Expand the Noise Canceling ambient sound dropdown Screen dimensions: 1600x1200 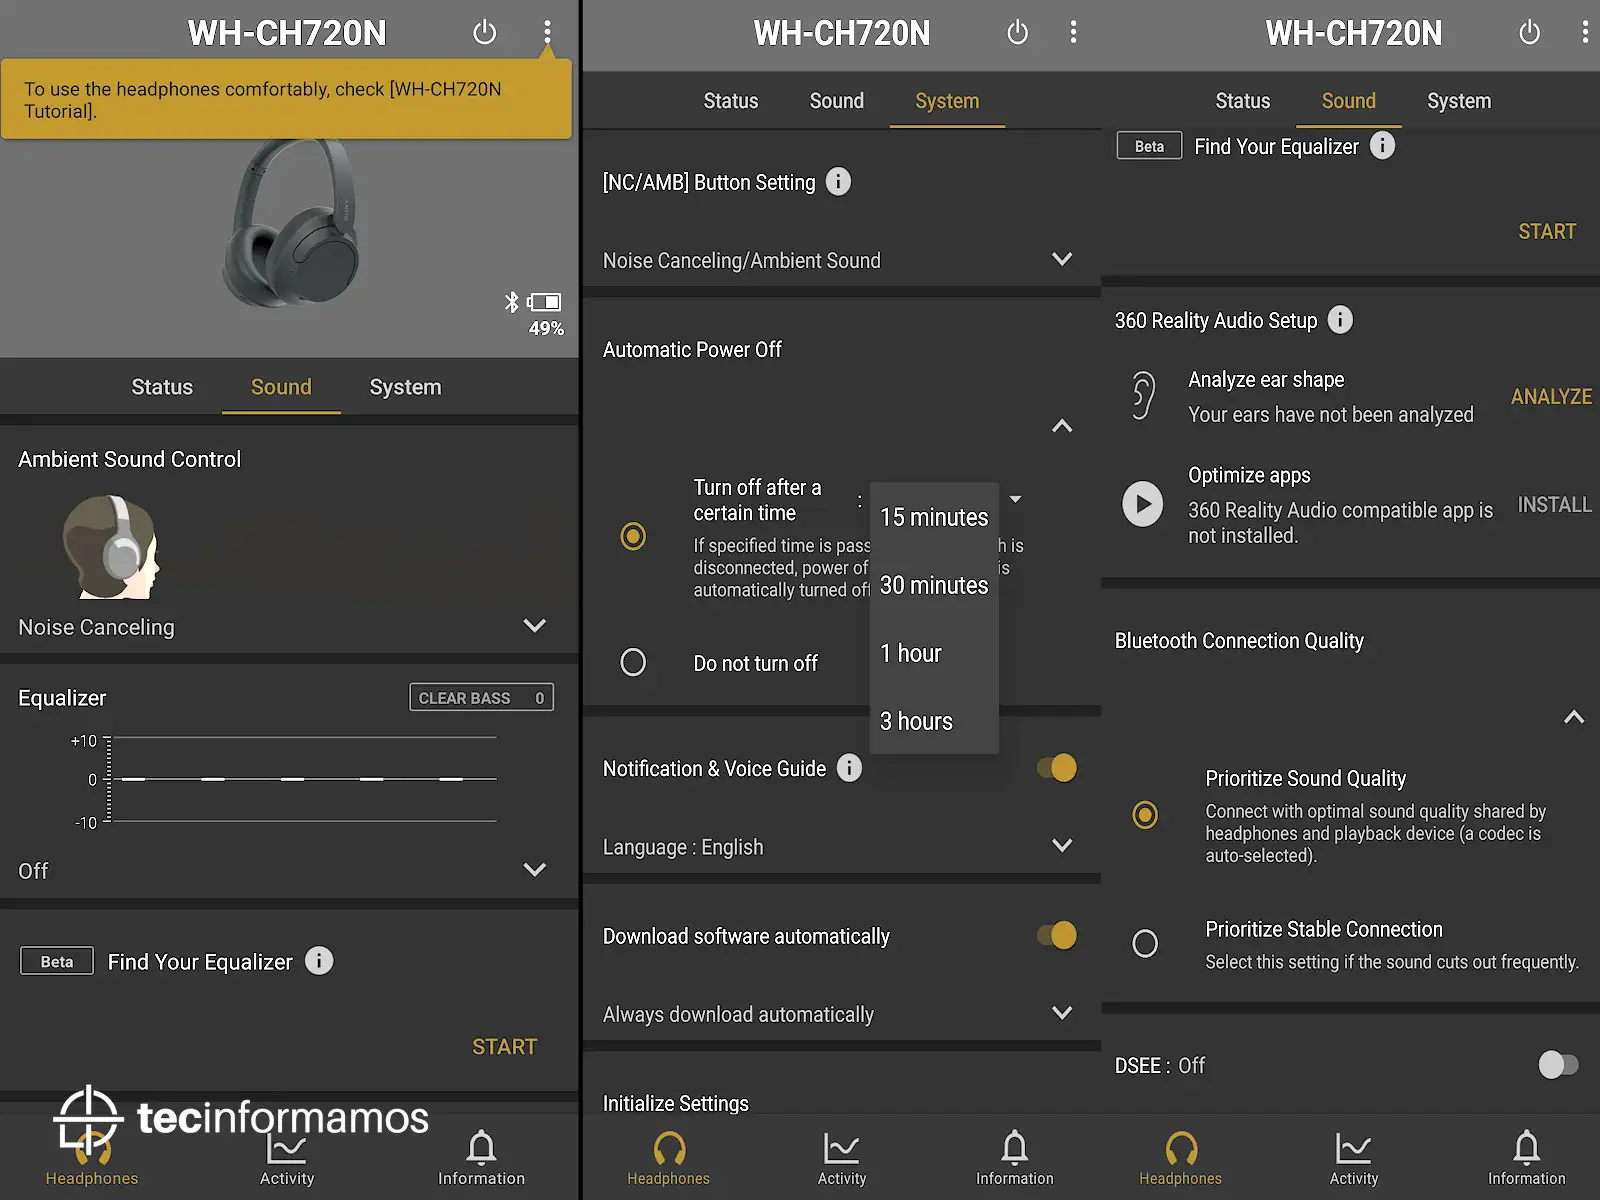tap(535, 626)
